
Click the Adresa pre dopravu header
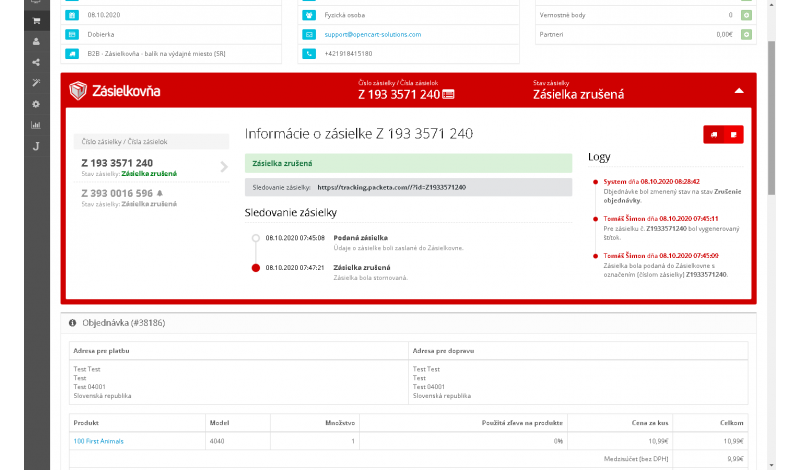(x=443, y=351)
